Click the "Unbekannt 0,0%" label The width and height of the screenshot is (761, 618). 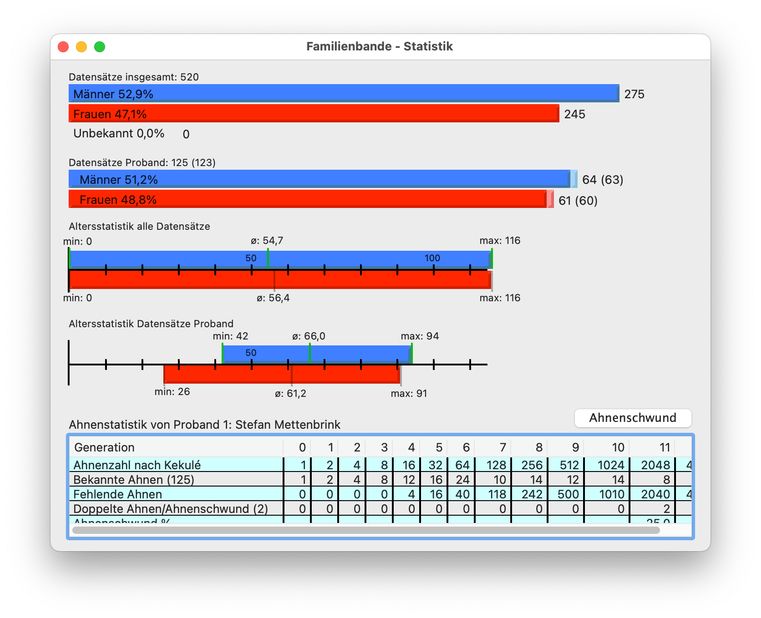tap(118, 133)
